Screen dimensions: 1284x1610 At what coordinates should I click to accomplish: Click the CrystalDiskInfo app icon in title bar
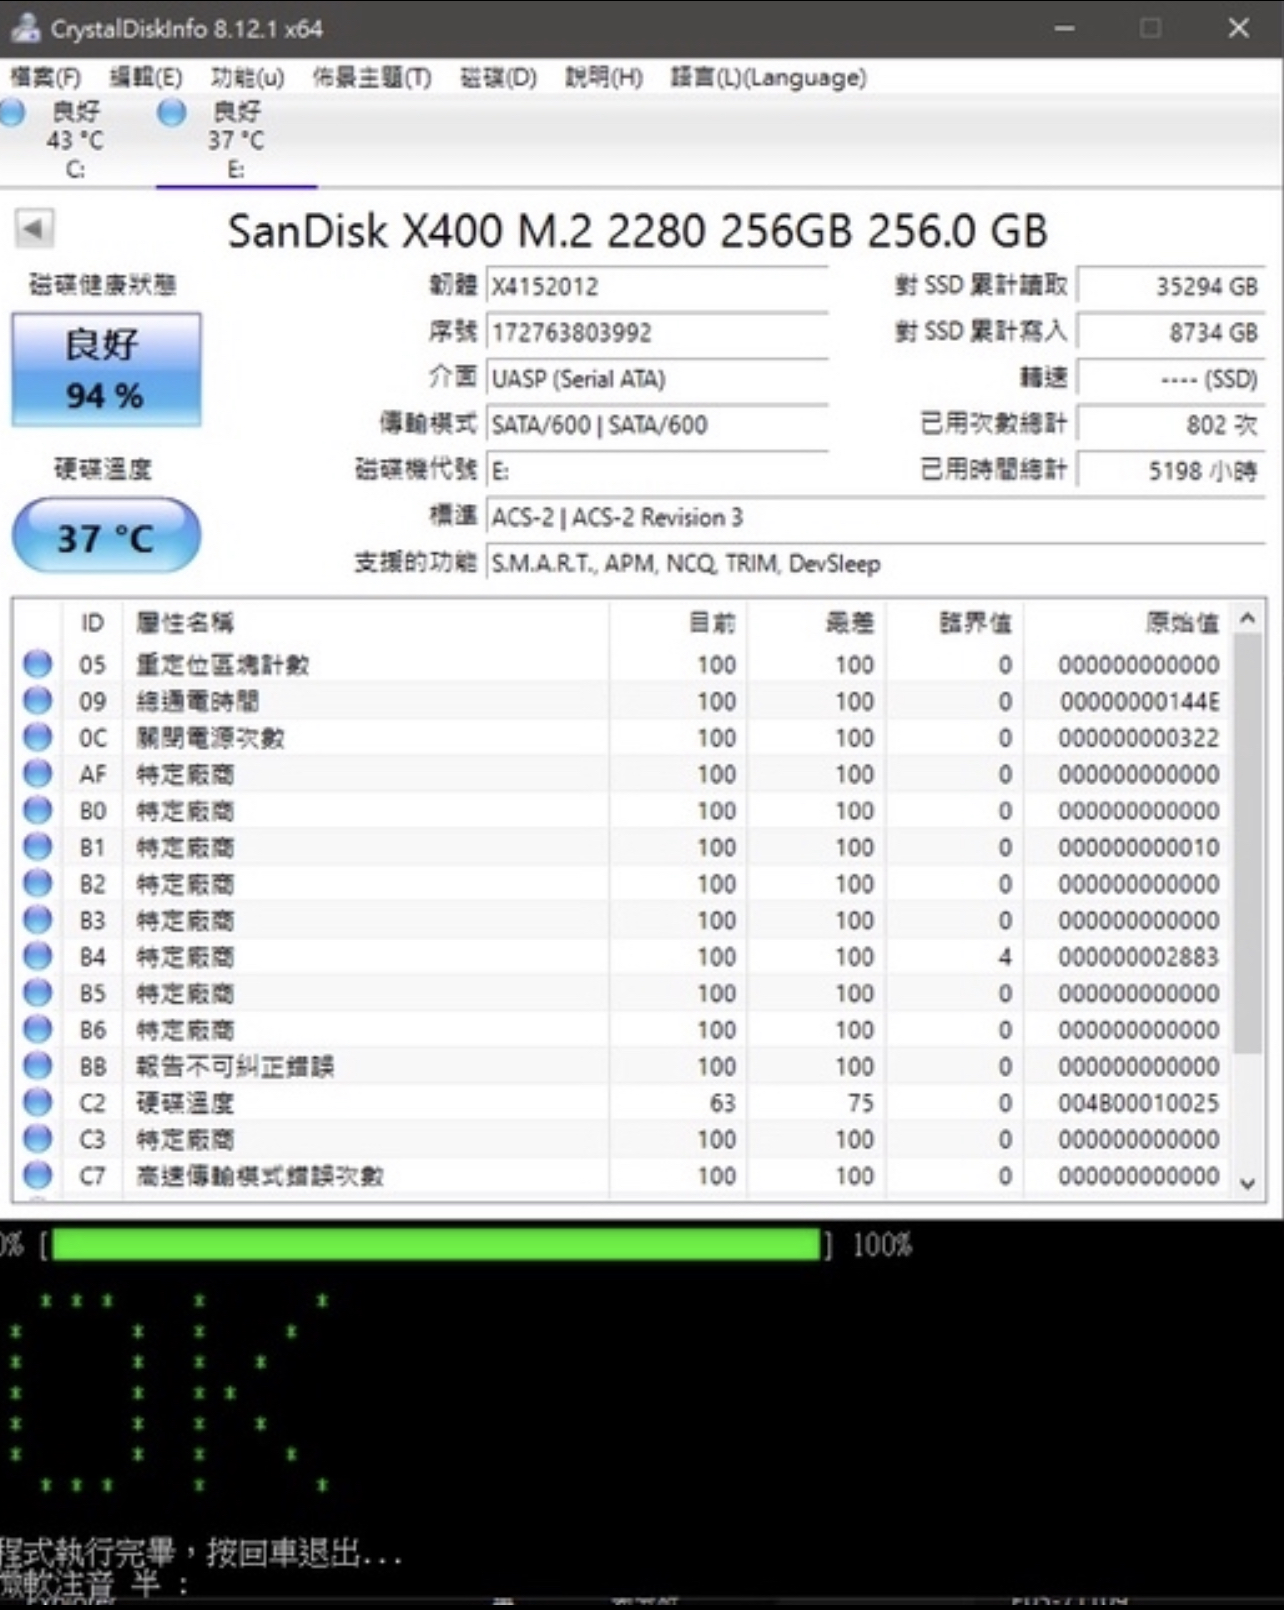click(x=24, y=28)
